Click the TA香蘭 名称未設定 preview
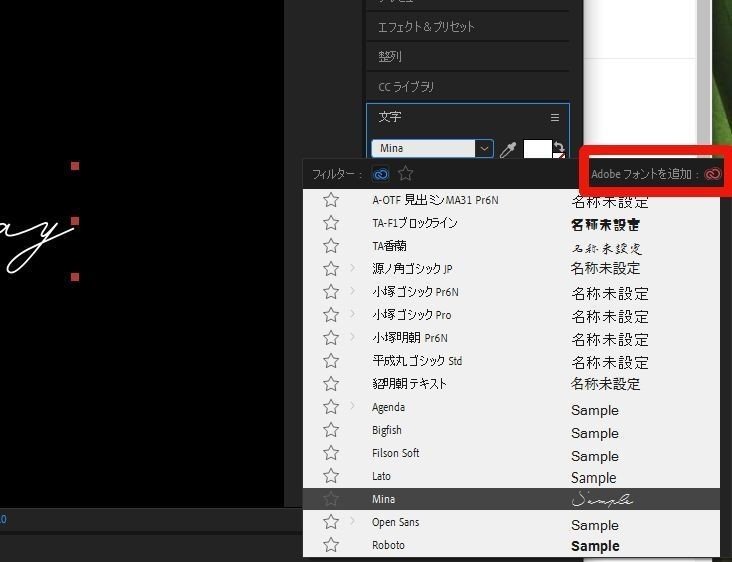Viewport: 732px width, 562px height. tap(606, 248)
